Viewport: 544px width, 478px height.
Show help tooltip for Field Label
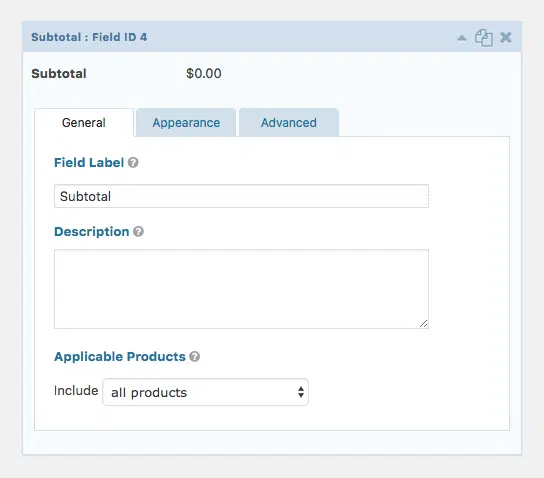tap(133, 162)
